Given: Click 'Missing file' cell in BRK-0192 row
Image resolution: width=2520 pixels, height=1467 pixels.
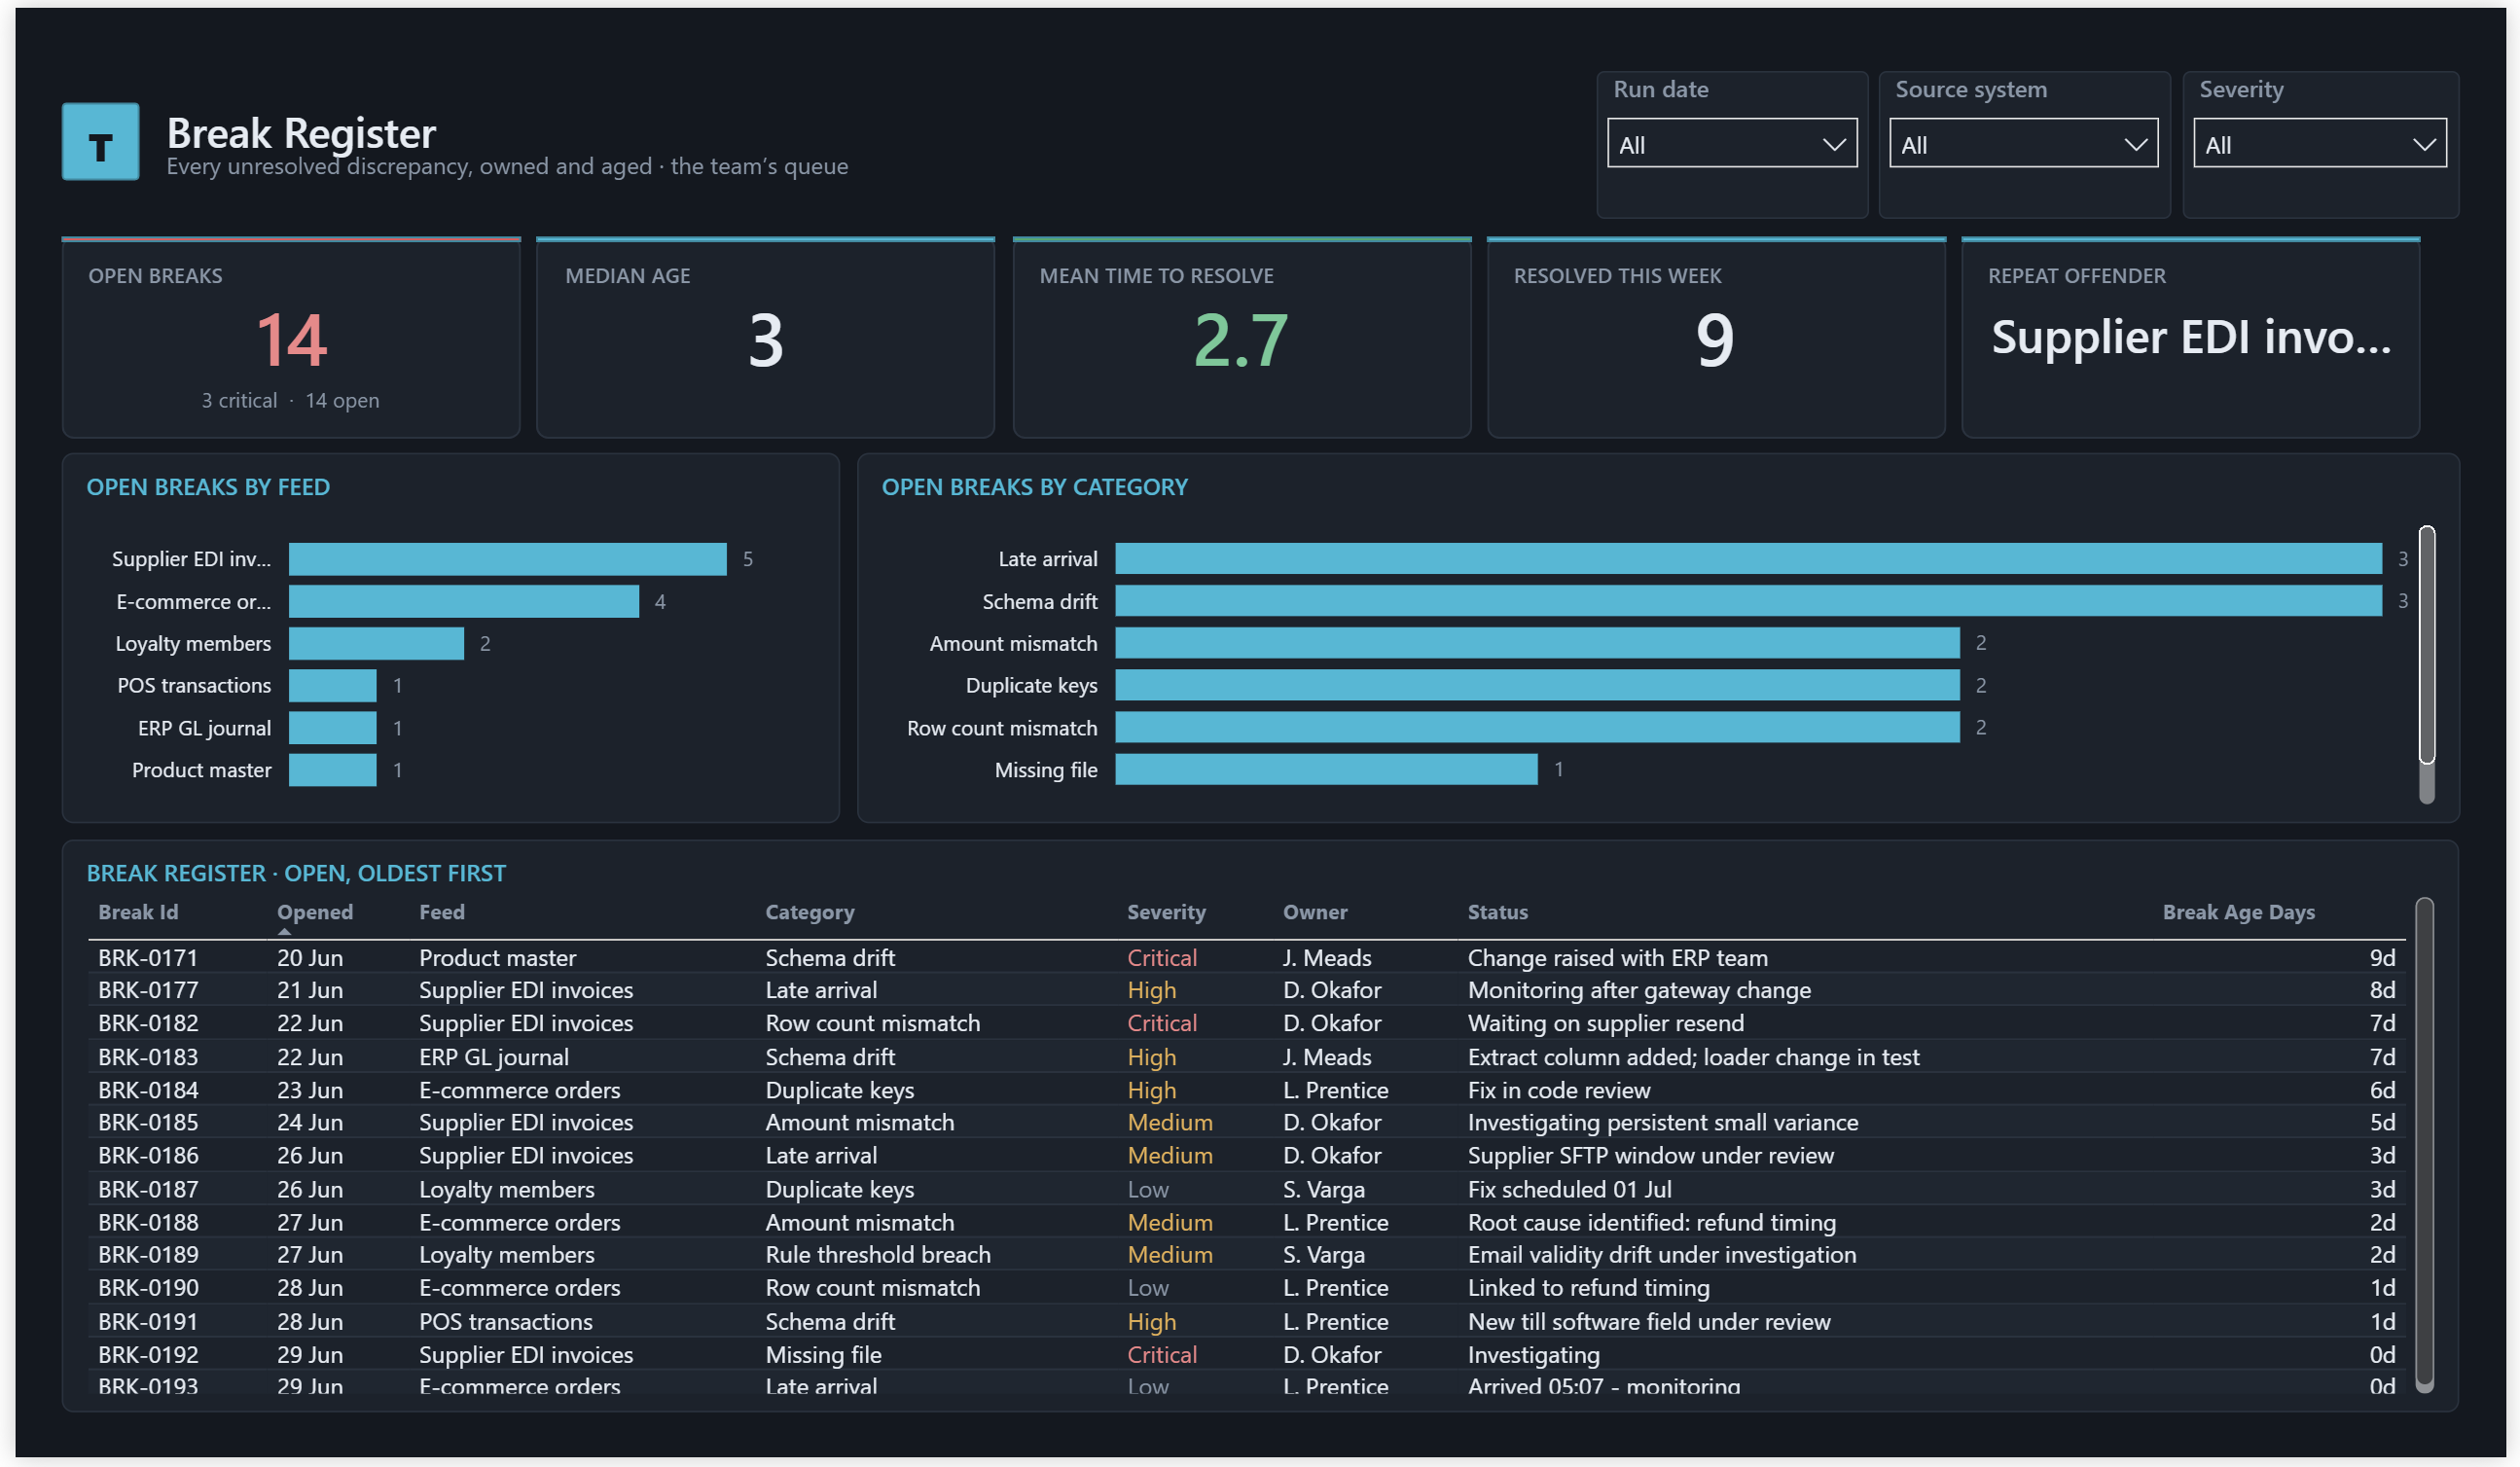Looking at the screenshot, I should pos(823,1354).
